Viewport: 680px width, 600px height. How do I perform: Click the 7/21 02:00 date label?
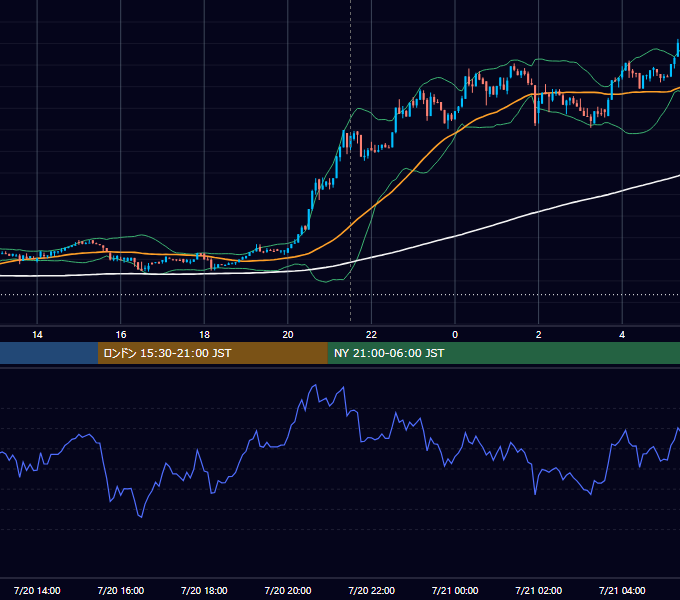point(539,590)
